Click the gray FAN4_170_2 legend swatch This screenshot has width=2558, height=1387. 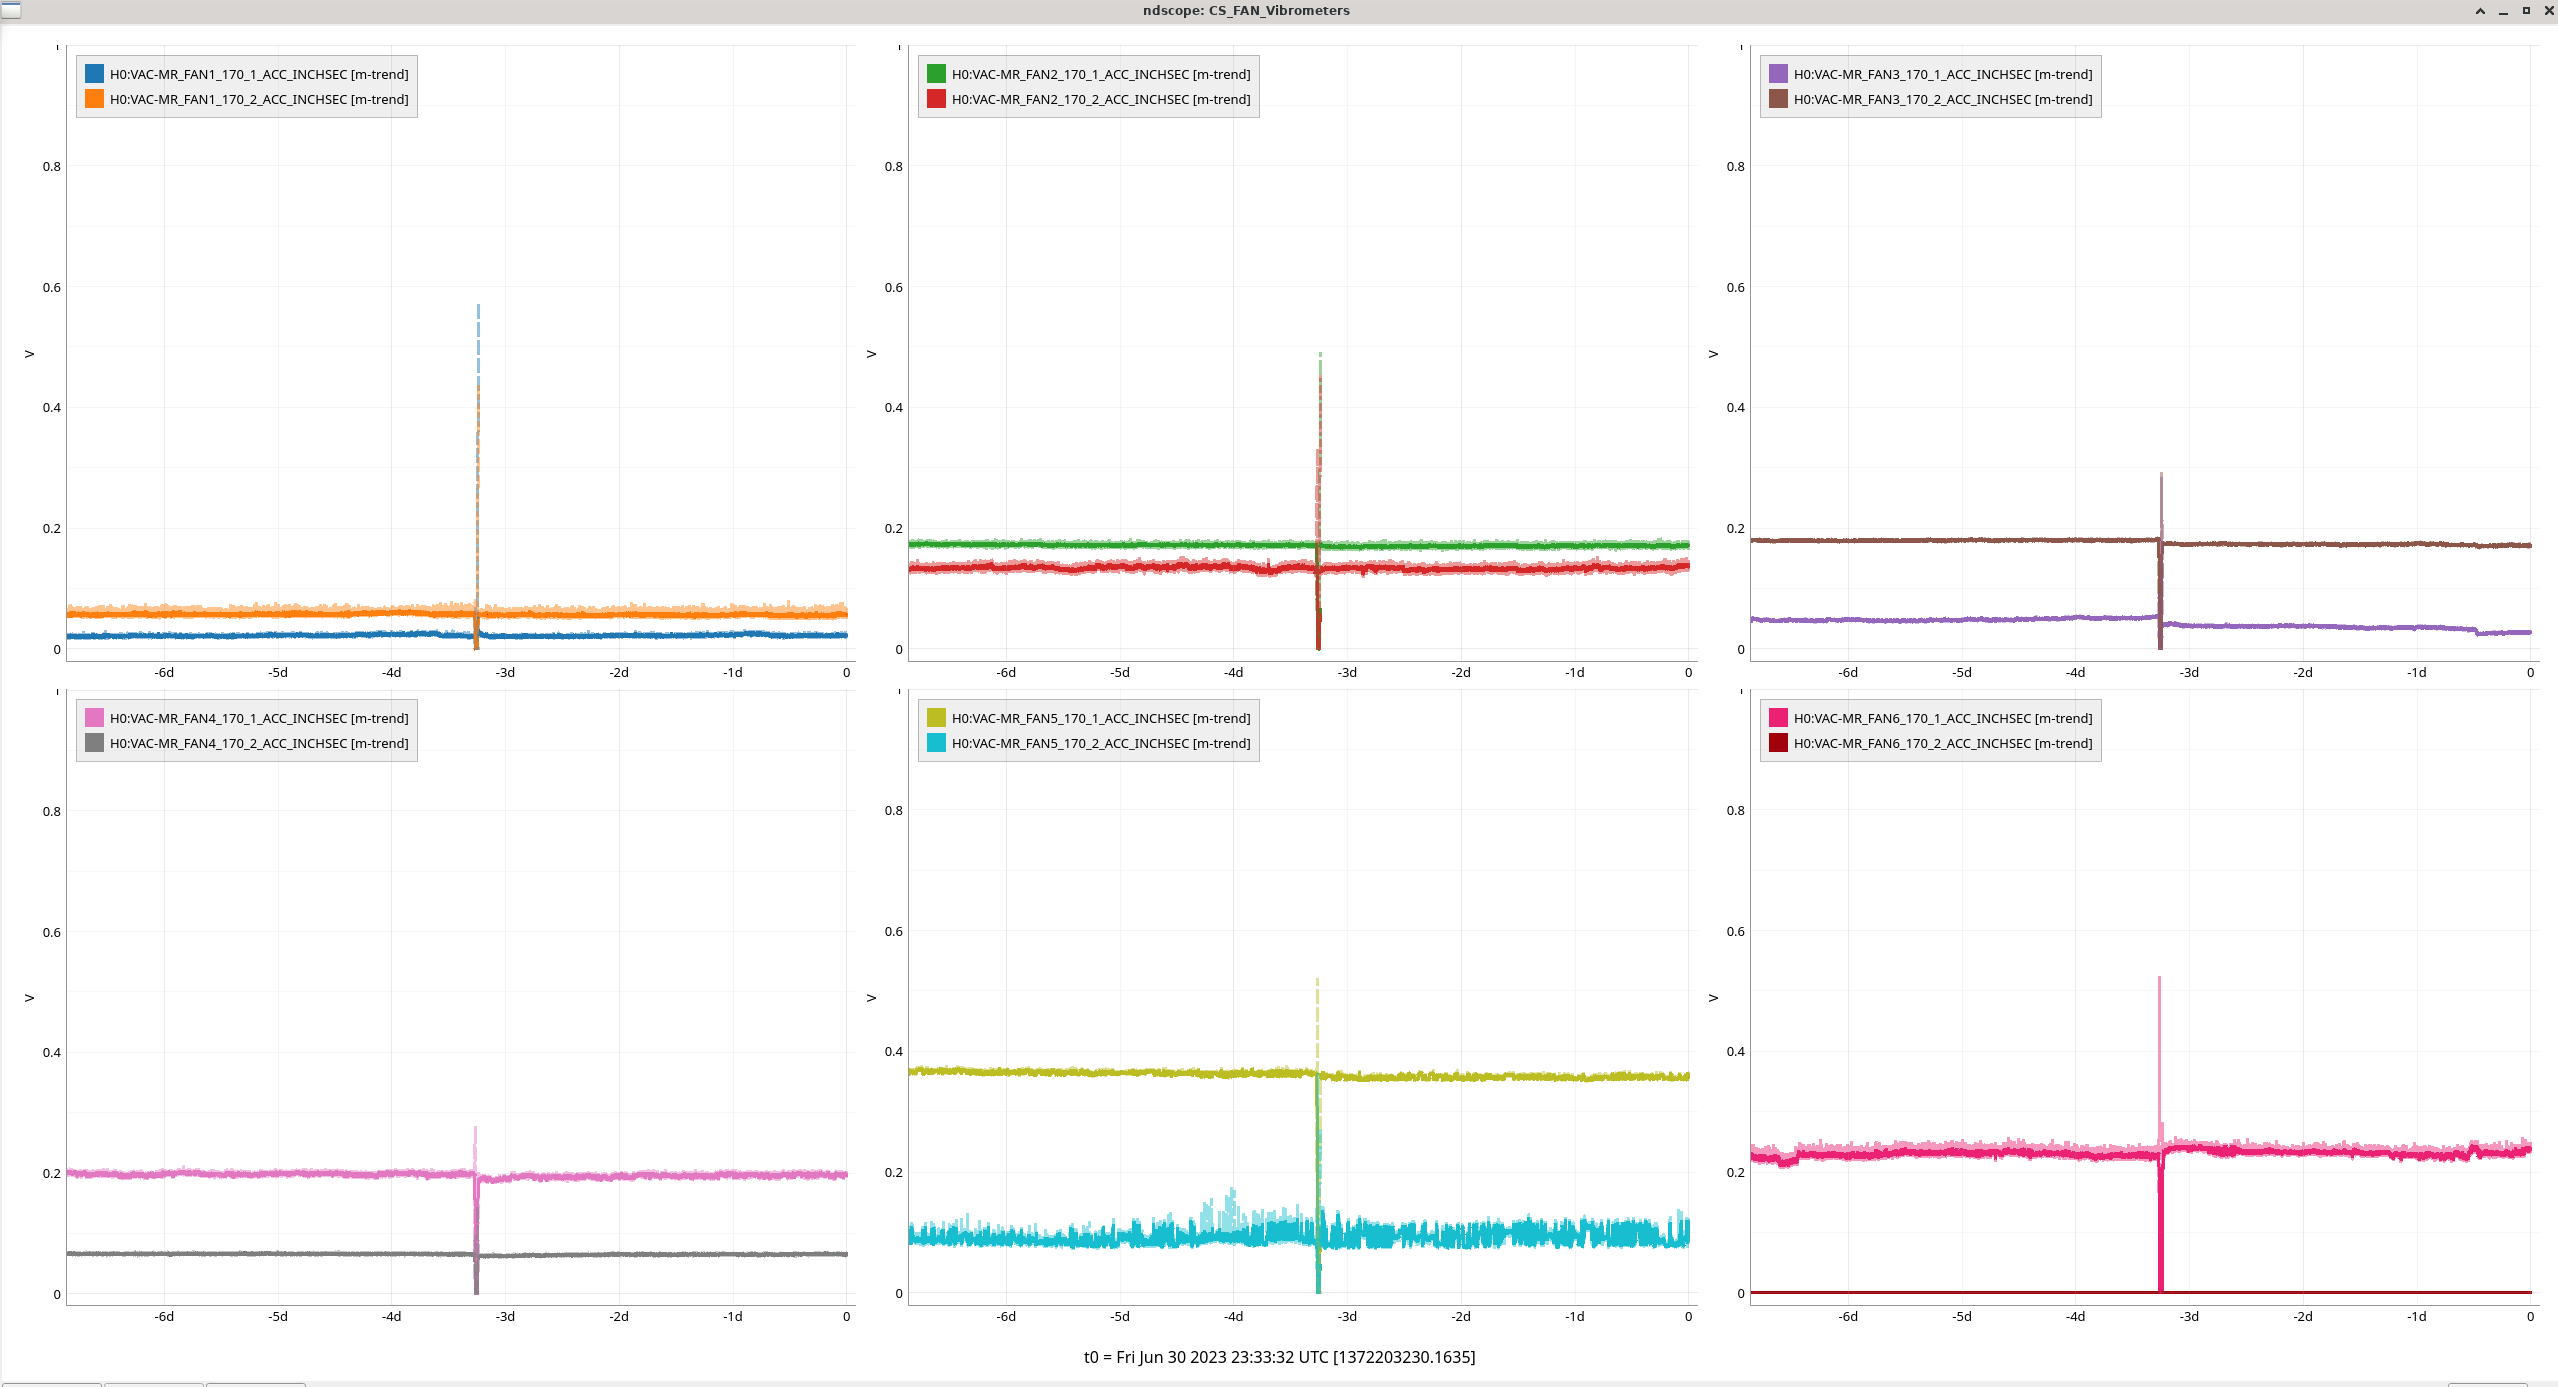point(94,743)
